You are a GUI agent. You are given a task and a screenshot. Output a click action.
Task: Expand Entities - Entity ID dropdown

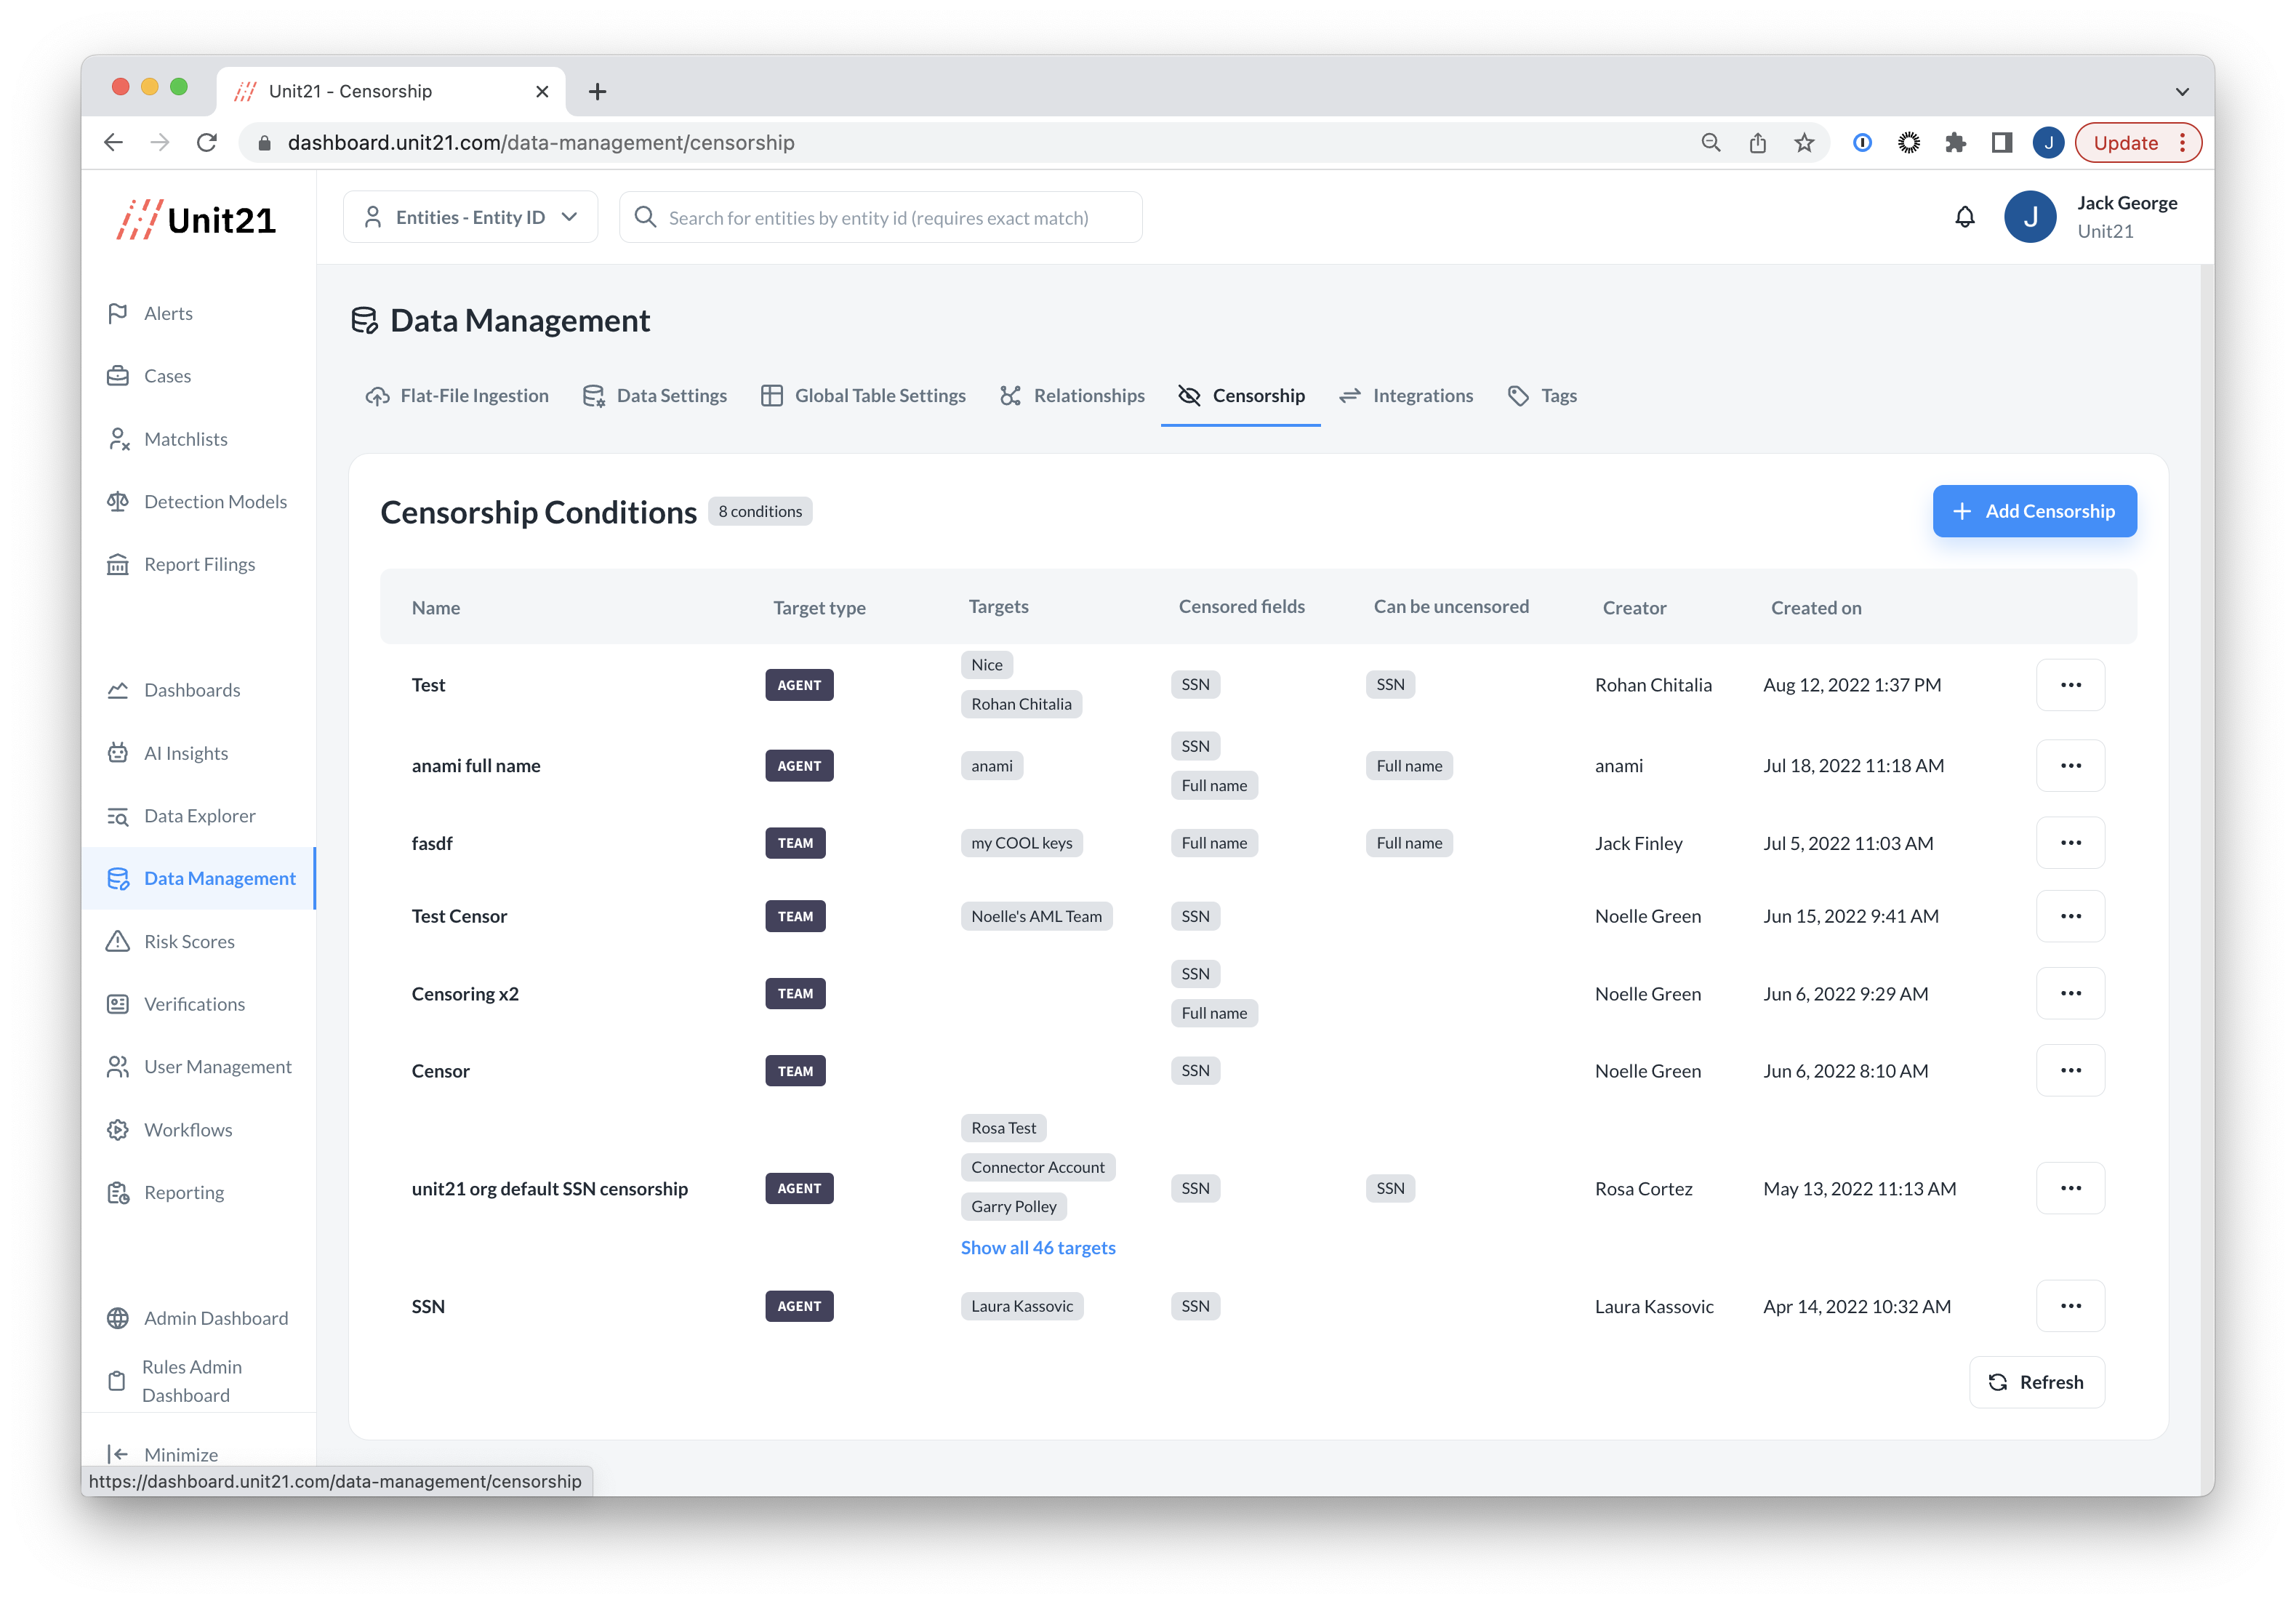(471, 217)
